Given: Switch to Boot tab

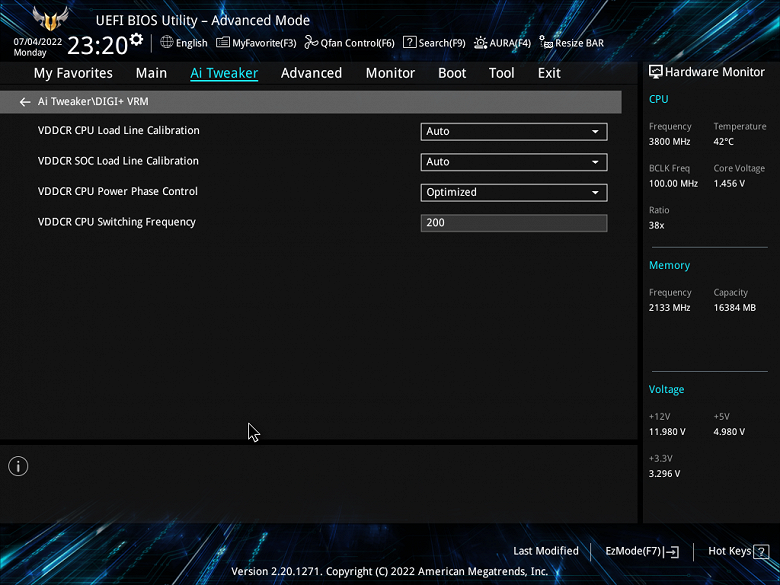Looking at the screenshot, I should point(452,73).
